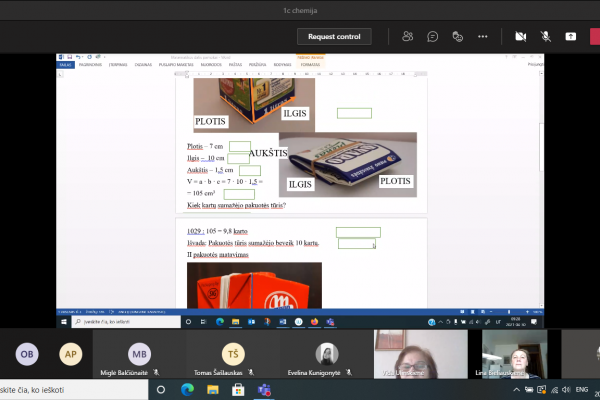Click the Save icon in Word toolbar
600x400 pixels.
tap(70, 57)
